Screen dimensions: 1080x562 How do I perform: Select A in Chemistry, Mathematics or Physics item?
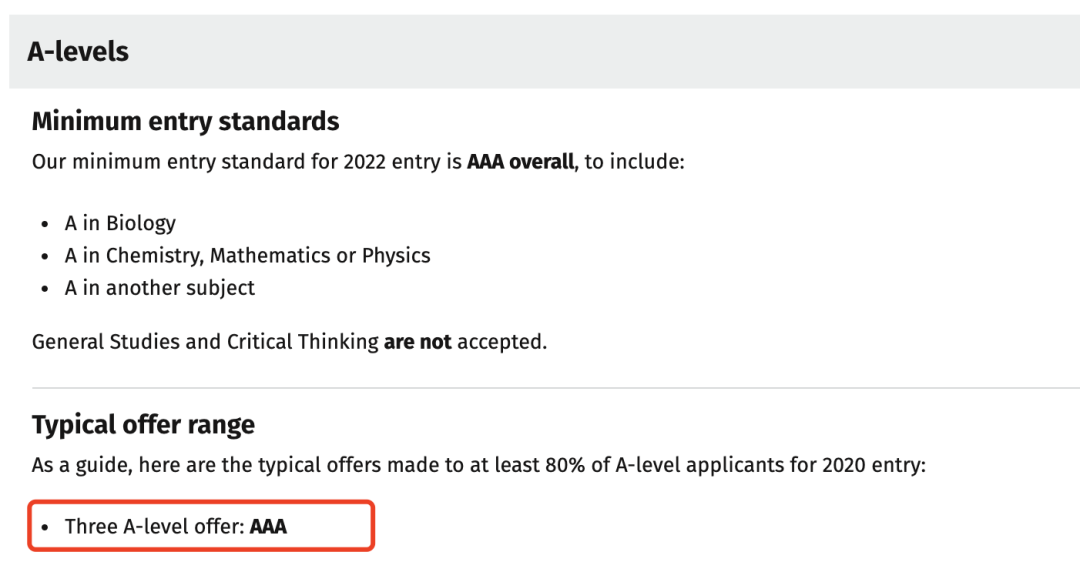pos(247,256)
